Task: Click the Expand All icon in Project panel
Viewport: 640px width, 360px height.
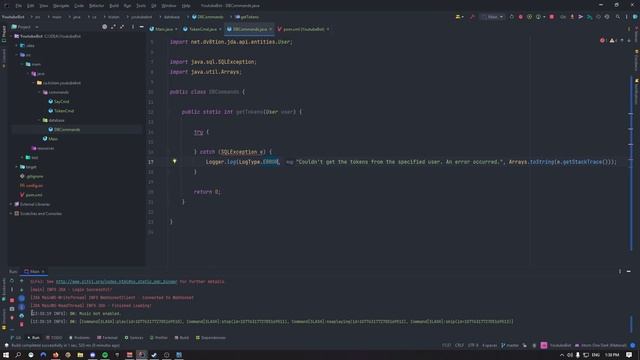Action: (113, 27)
